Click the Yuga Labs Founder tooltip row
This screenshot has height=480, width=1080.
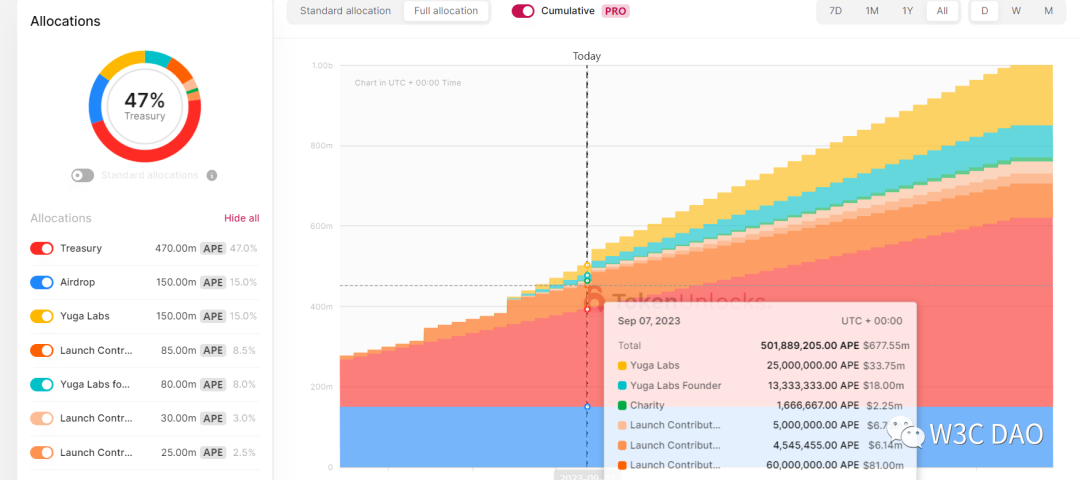760,386
